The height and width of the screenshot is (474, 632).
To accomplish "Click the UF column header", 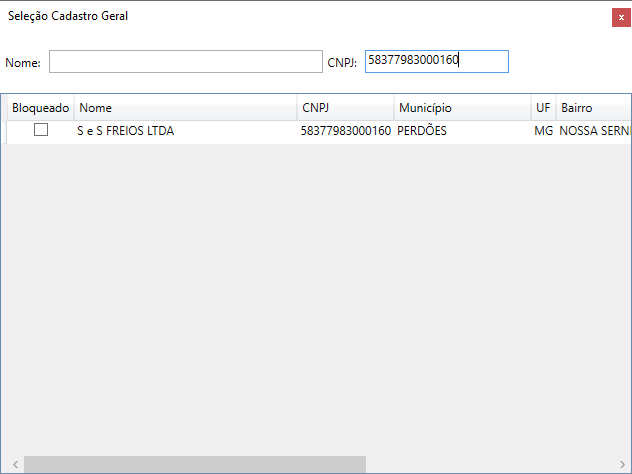I will click(543, 107).
